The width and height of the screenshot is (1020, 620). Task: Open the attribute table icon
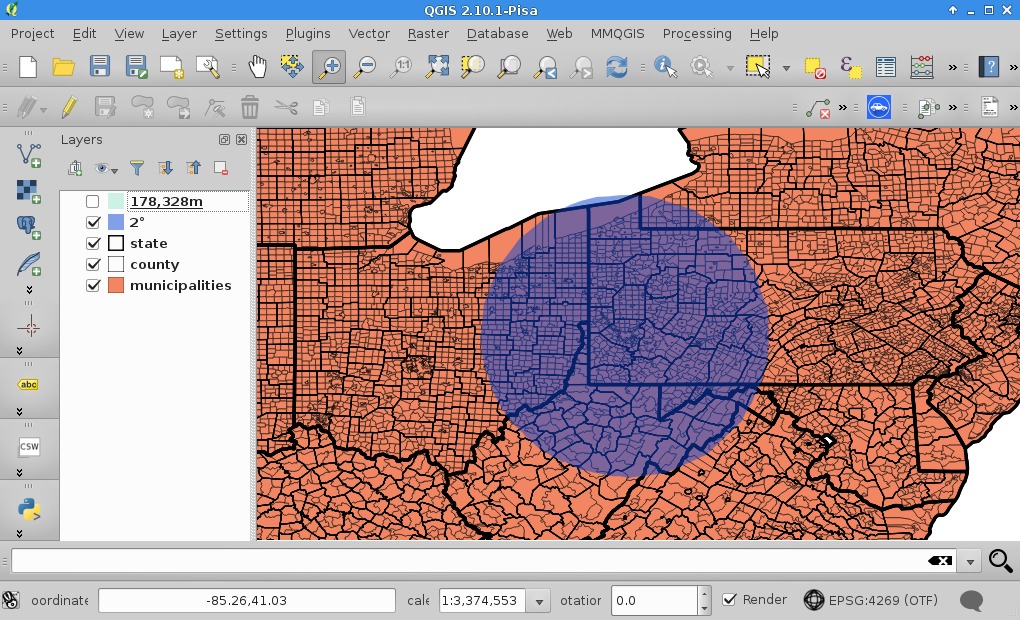885,67
